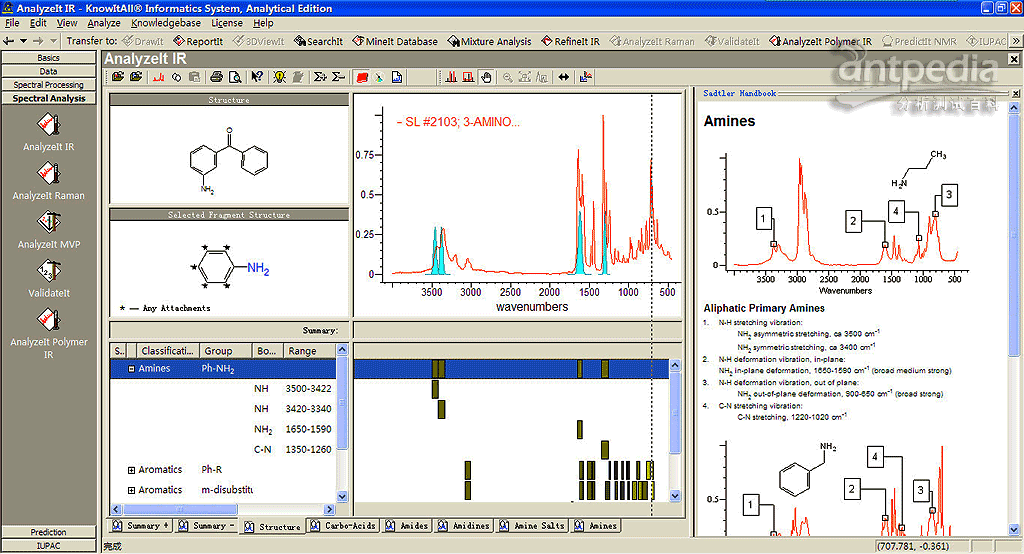Click the double-arrow horizontal expand icon
The image size is (1024, 554).
tap(564, 77)
